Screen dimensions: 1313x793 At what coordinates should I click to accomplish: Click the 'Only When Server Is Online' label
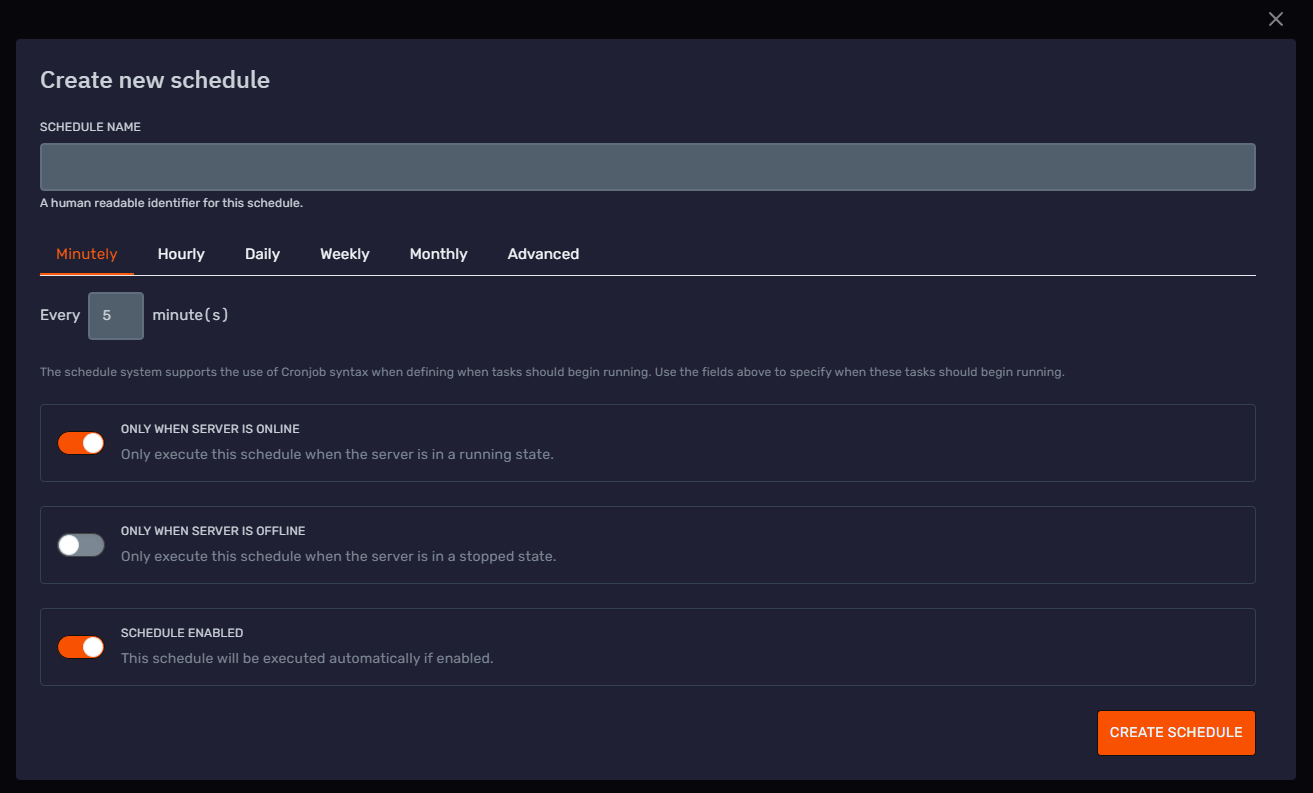pos(210,429)
